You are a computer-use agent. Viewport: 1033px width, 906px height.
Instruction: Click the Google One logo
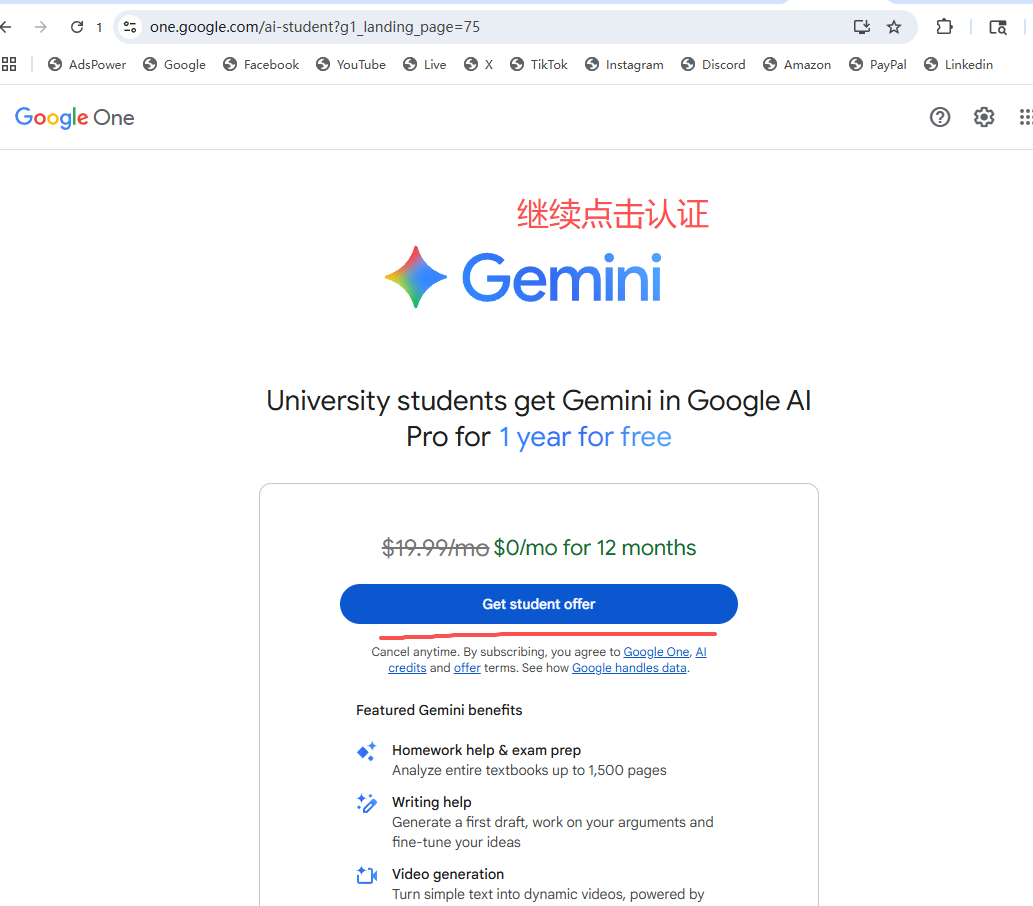[75, 118]
